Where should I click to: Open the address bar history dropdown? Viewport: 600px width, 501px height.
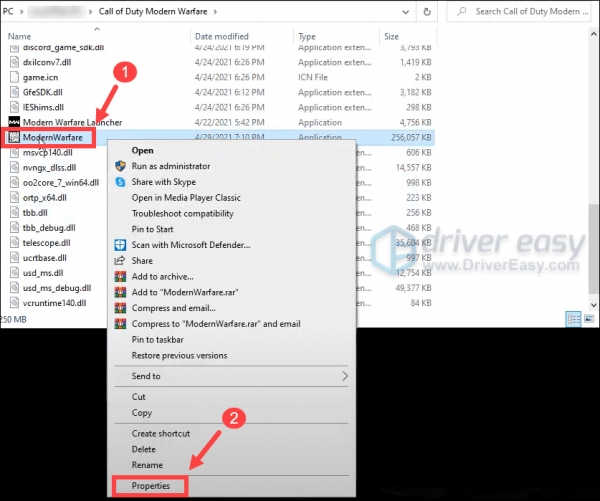click(406, 12)
